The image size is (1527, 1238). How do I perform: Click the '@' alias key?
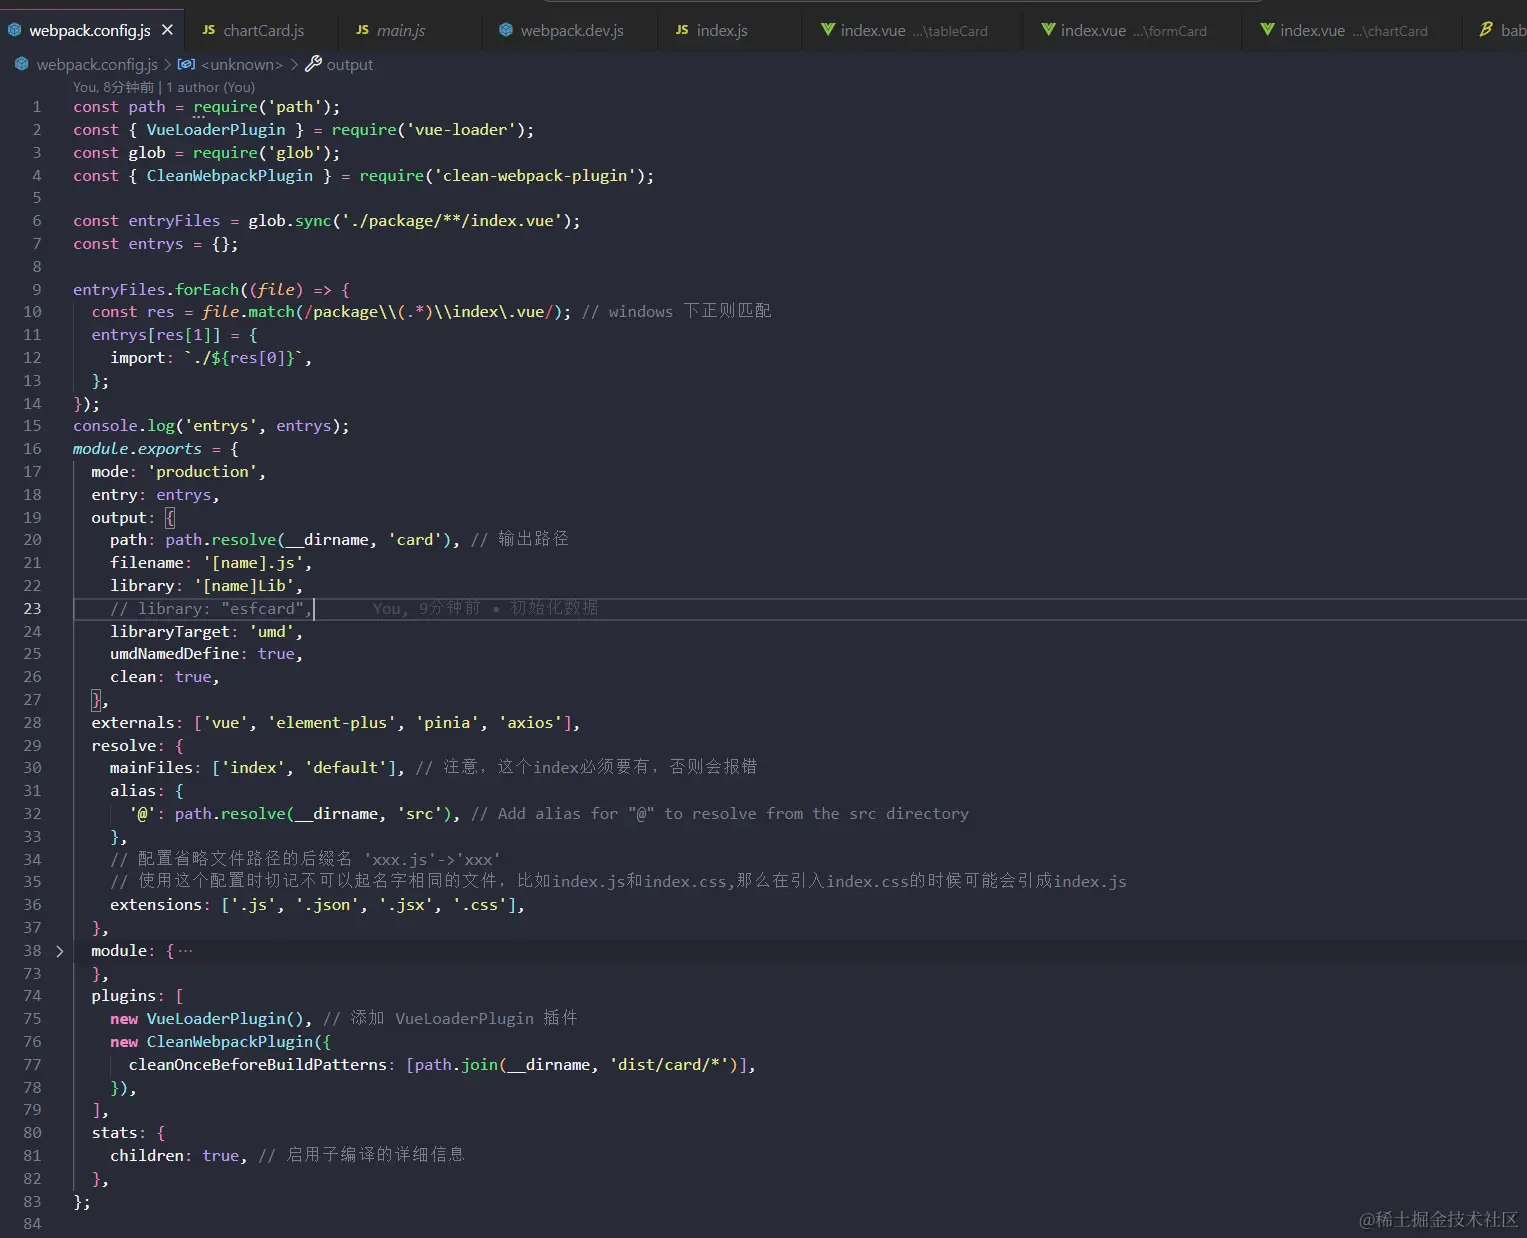pos(142,814)
